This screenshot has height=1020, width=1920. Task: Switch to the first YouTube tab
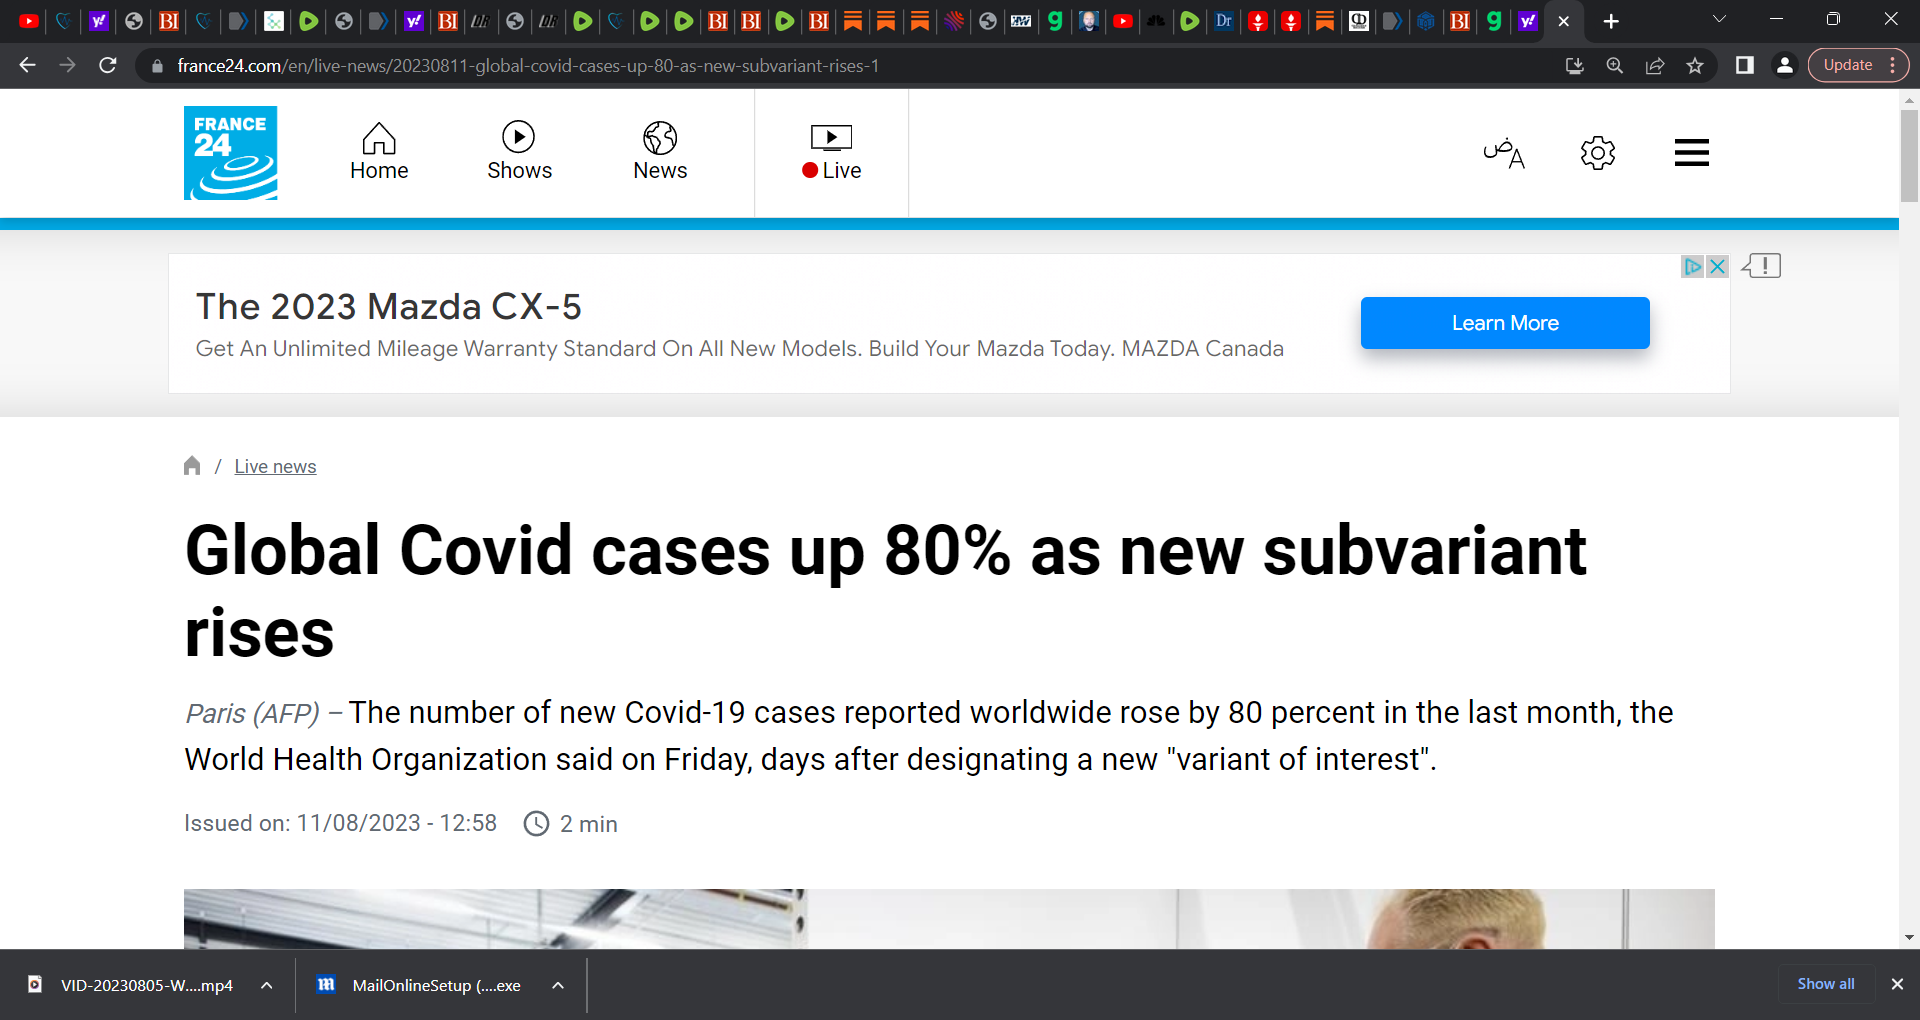pos(29,21)
